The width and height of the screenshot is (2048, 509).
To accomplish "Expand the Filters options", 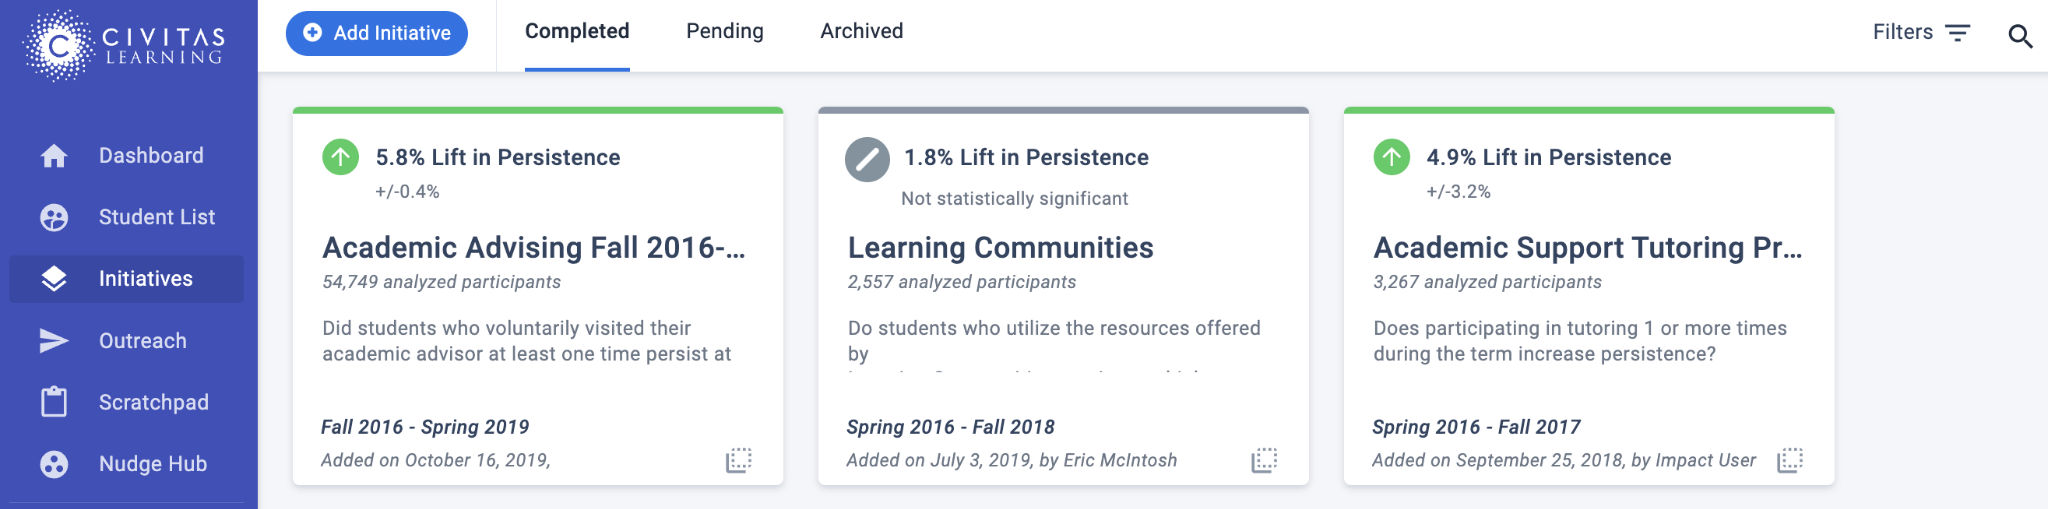I will coord(1921,33).
